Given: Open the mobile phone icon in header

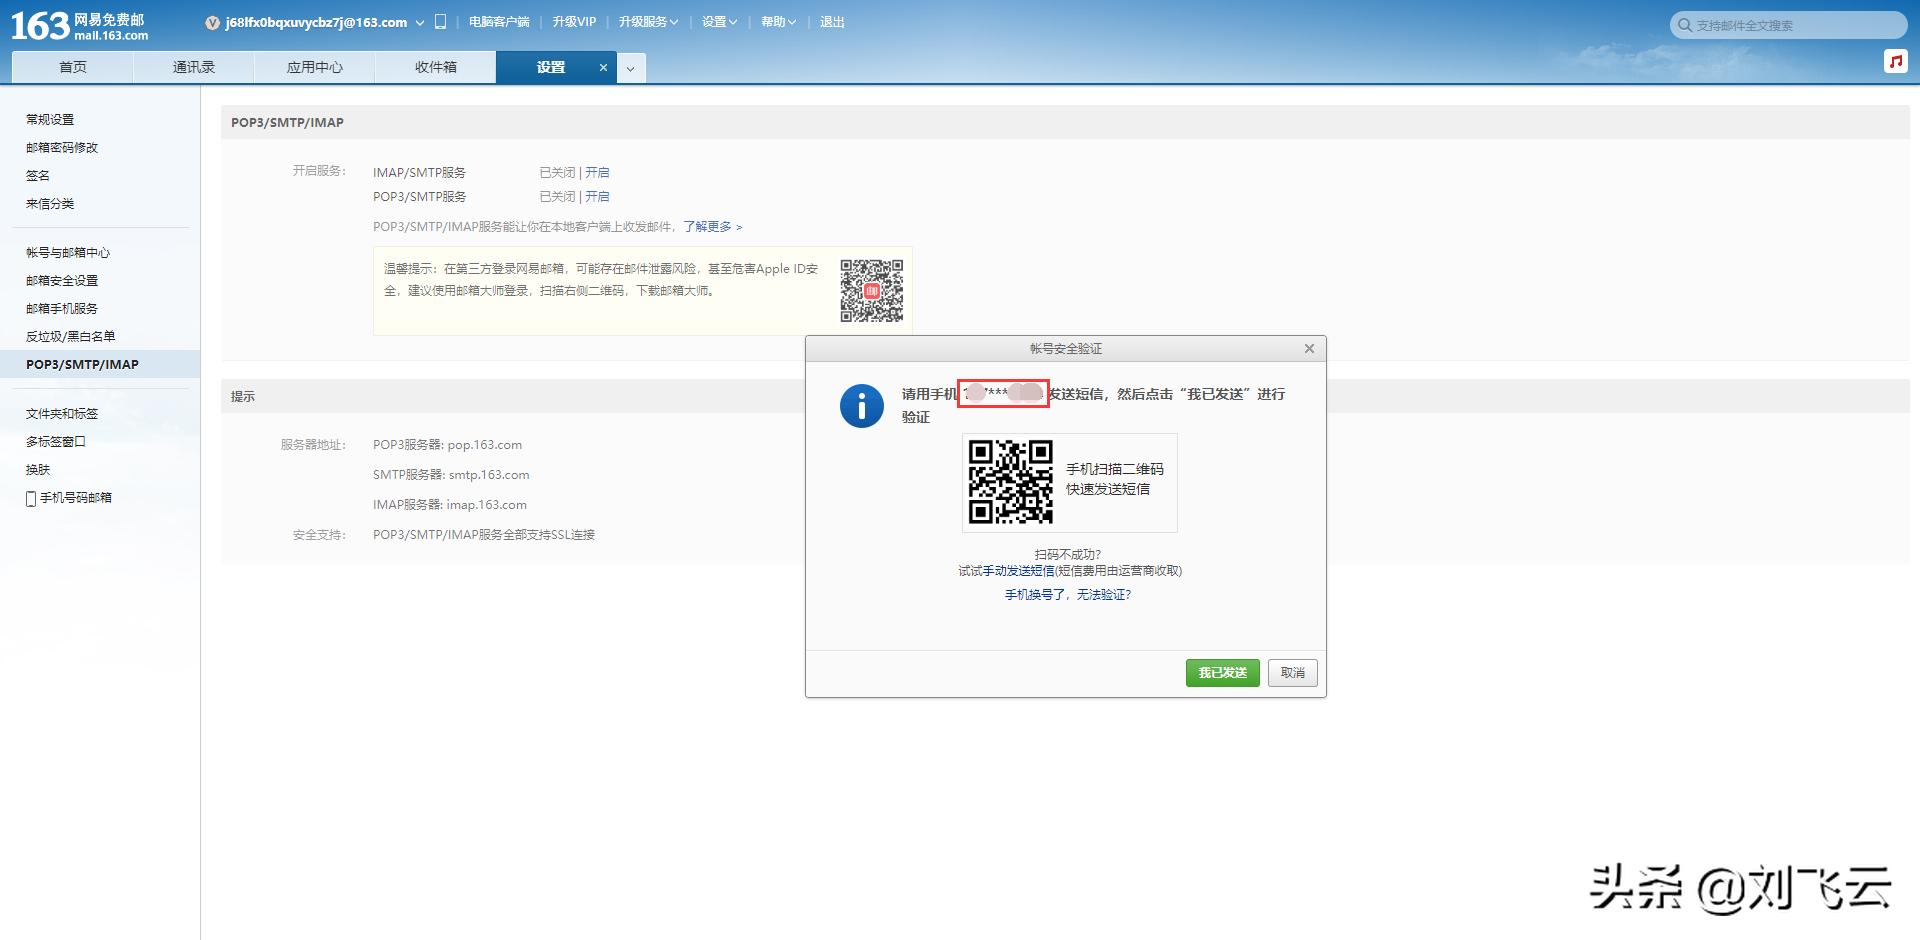Looking at the screenshot, I should point(440,22).
